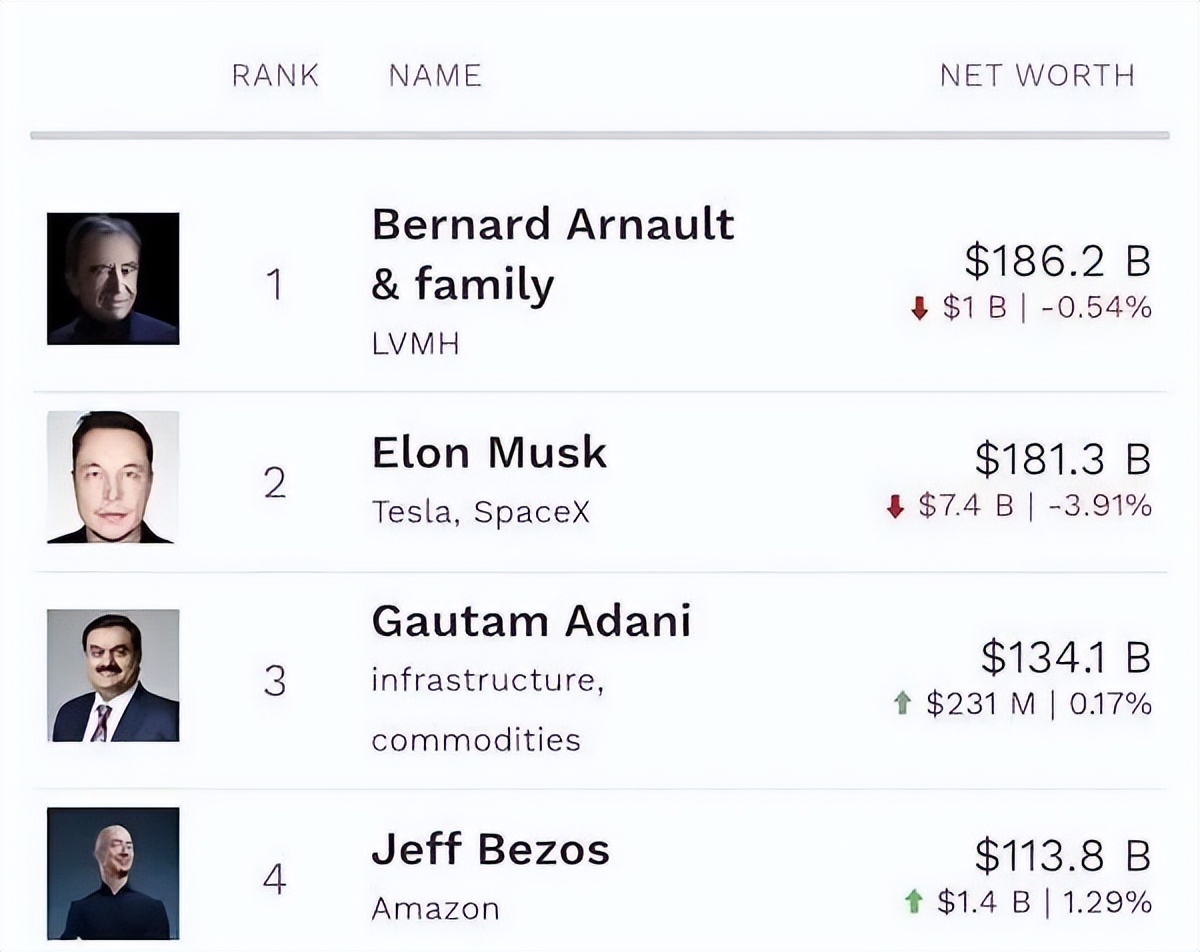This screenshot has width=1200, height=952.
Task: Open the Bernard Arnault & family name link
Action: coord(552,254)
